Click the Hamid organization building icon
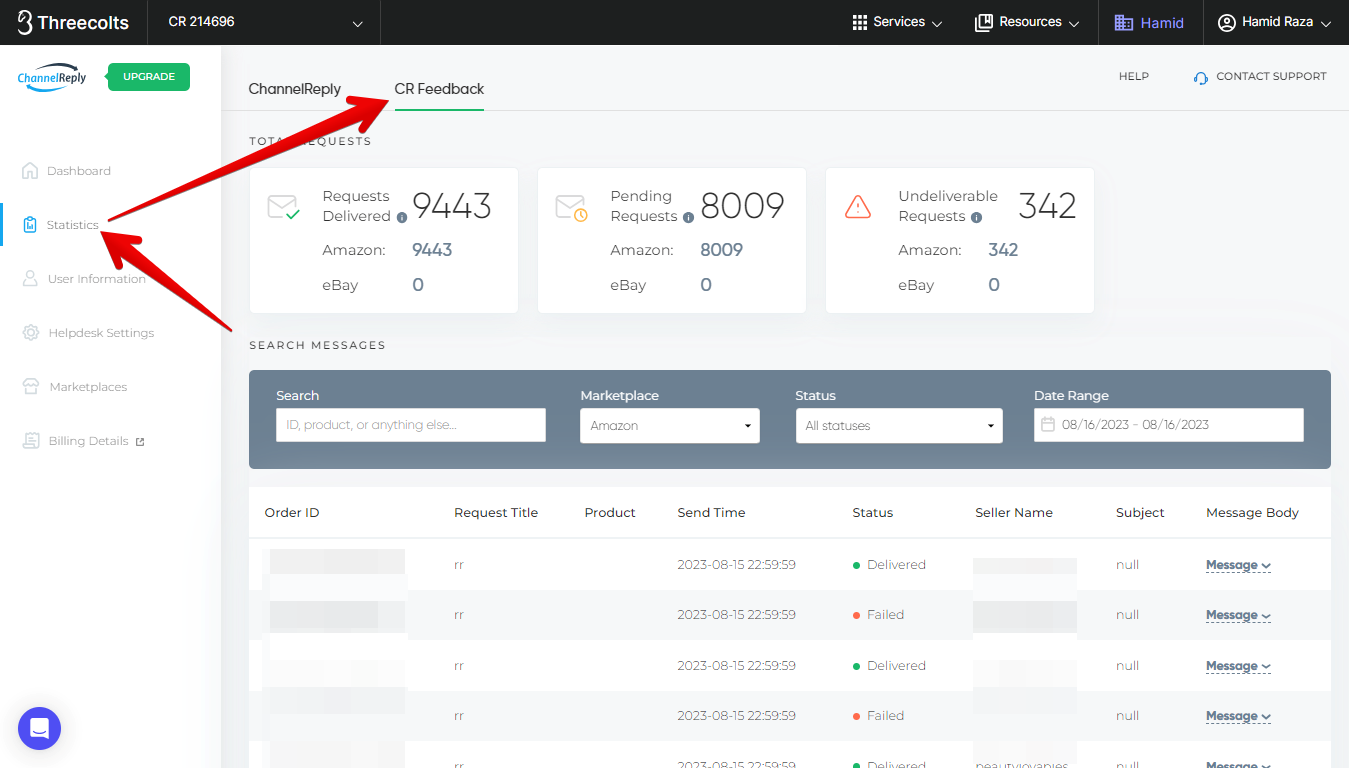 coord(1124,22)
